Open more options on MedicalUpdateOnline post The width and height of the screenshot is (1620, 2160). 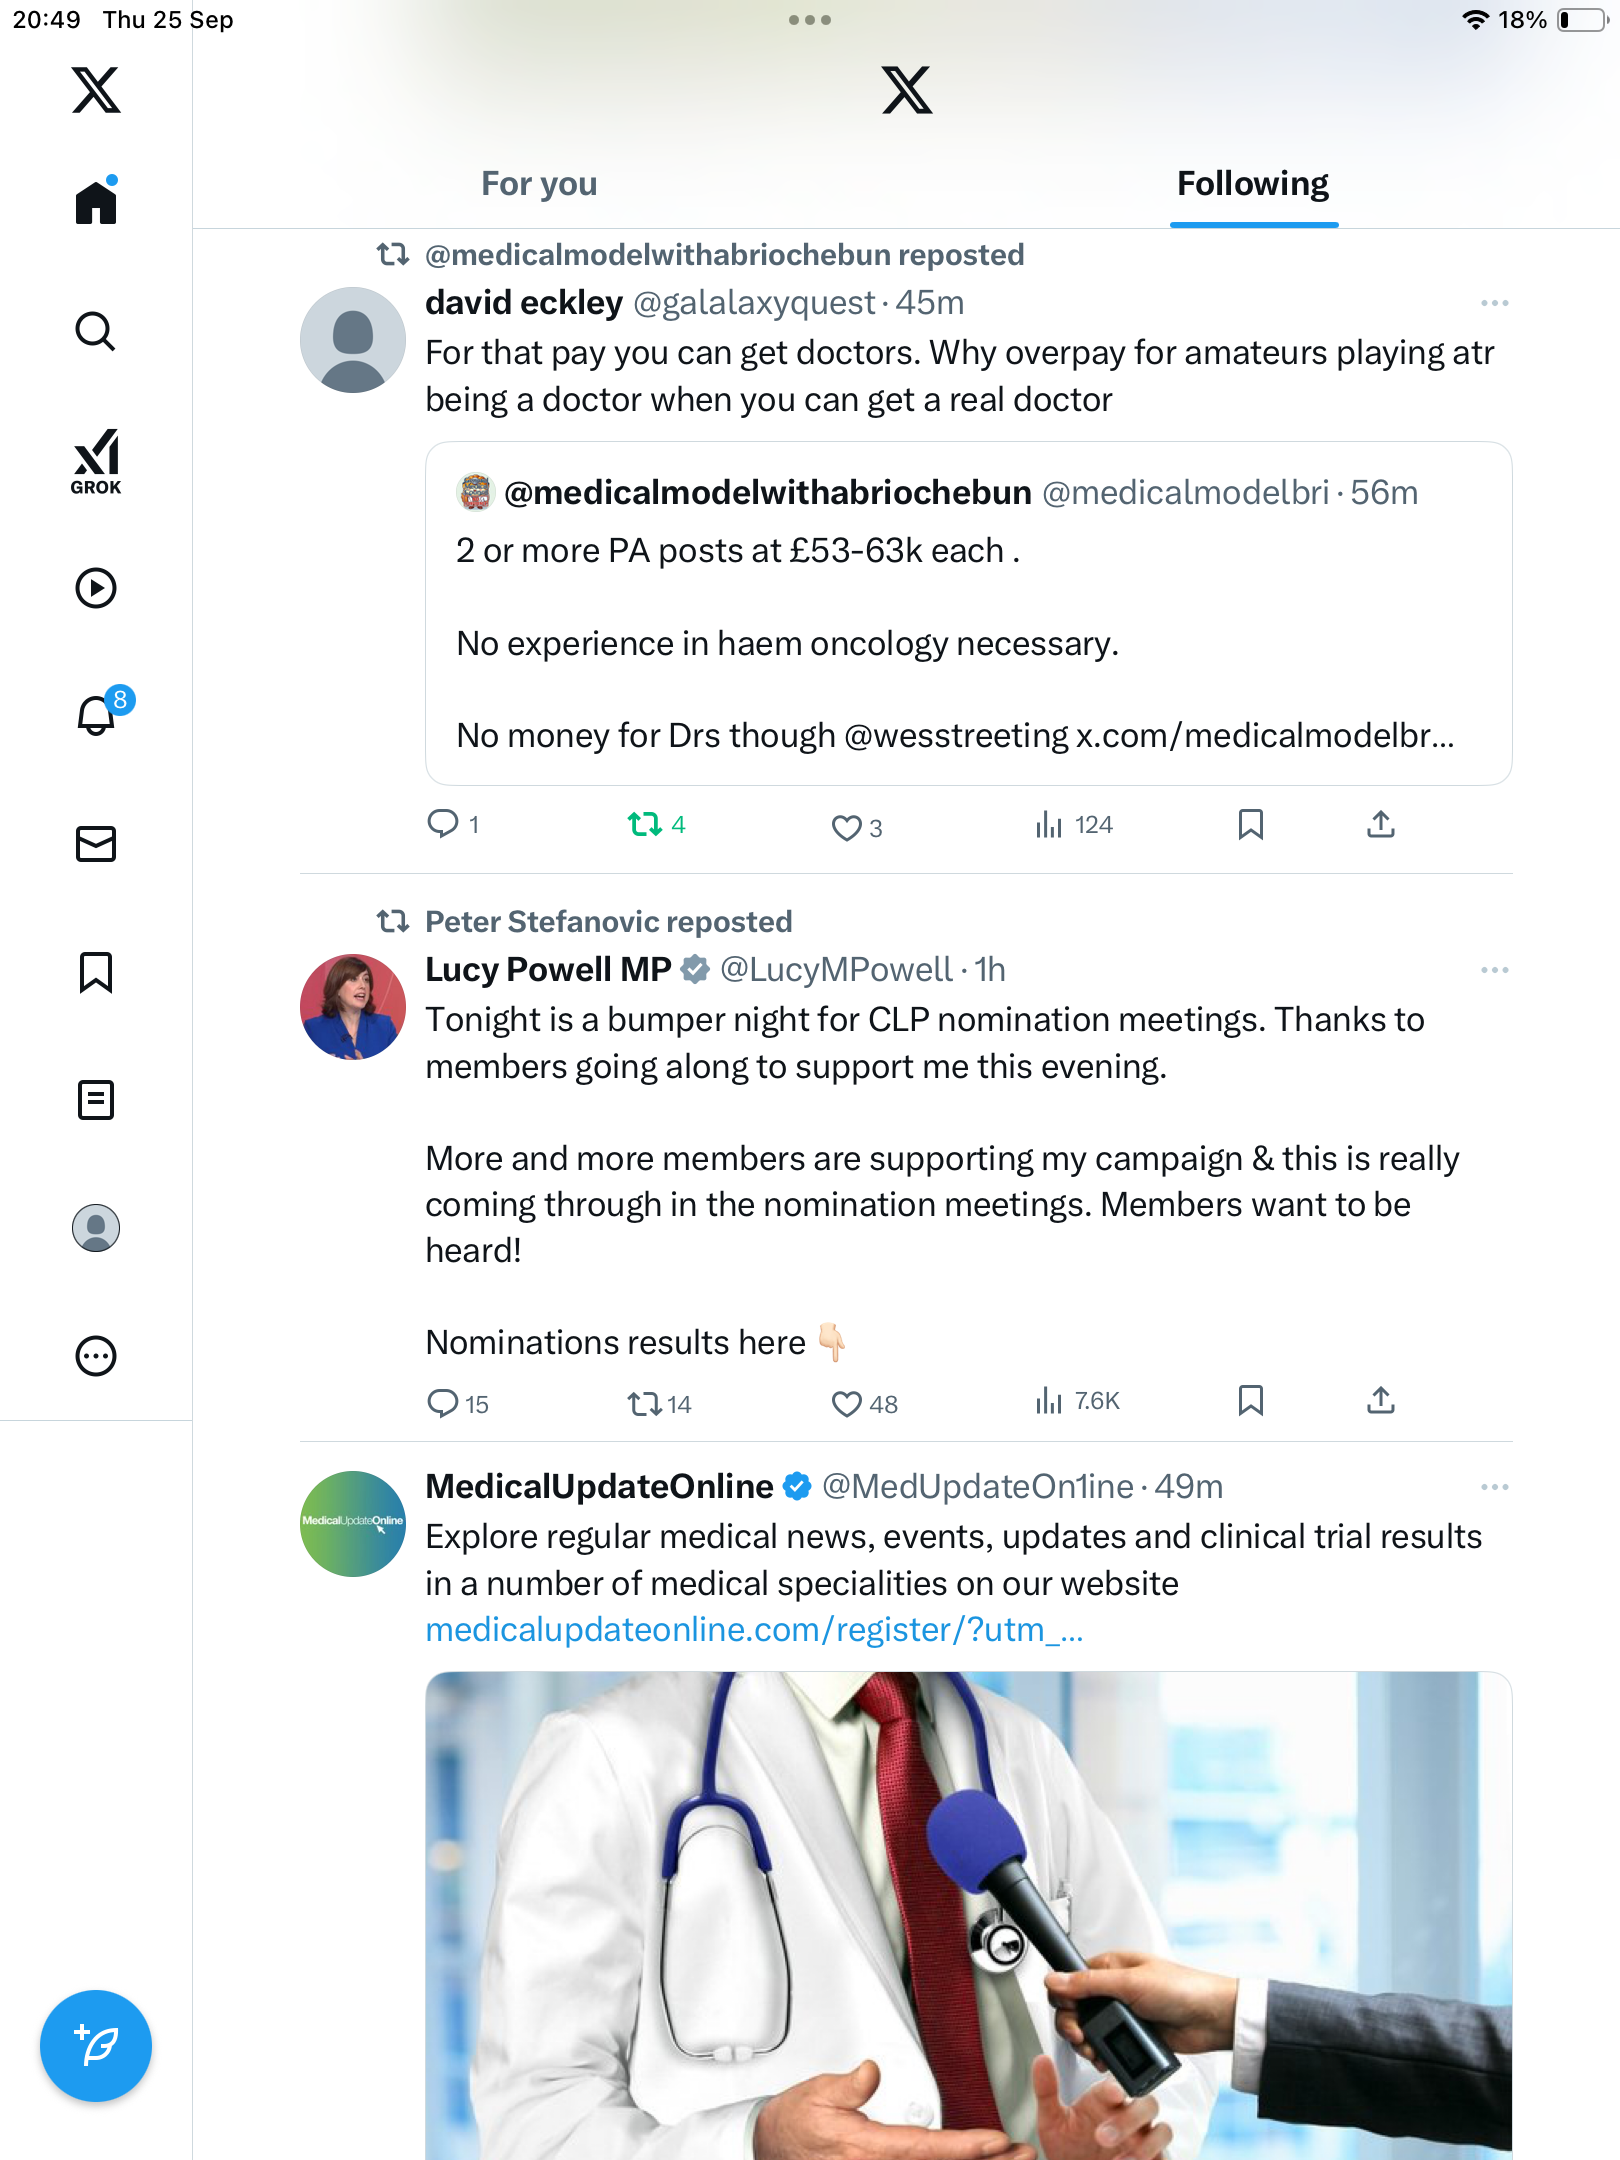[x=1494, y=1487]
